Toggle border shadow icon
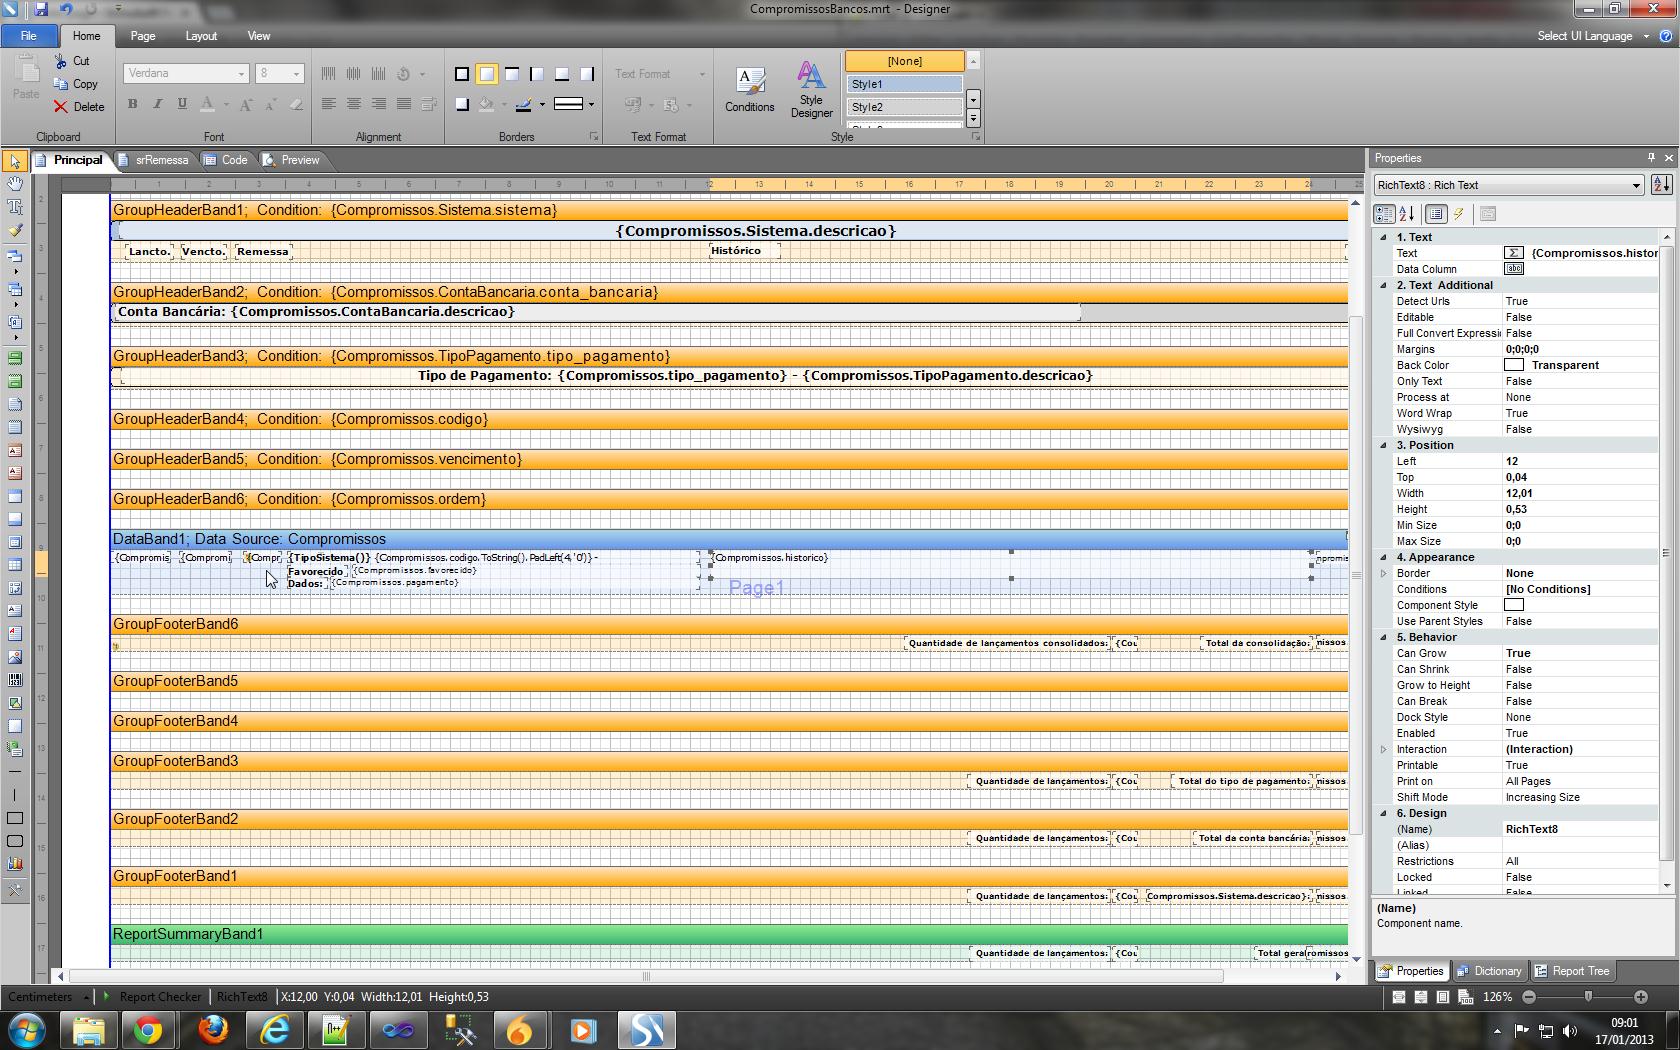The height and width of the screenshot is (1050, 1680). pyautogui.click(x=462, y=104)
